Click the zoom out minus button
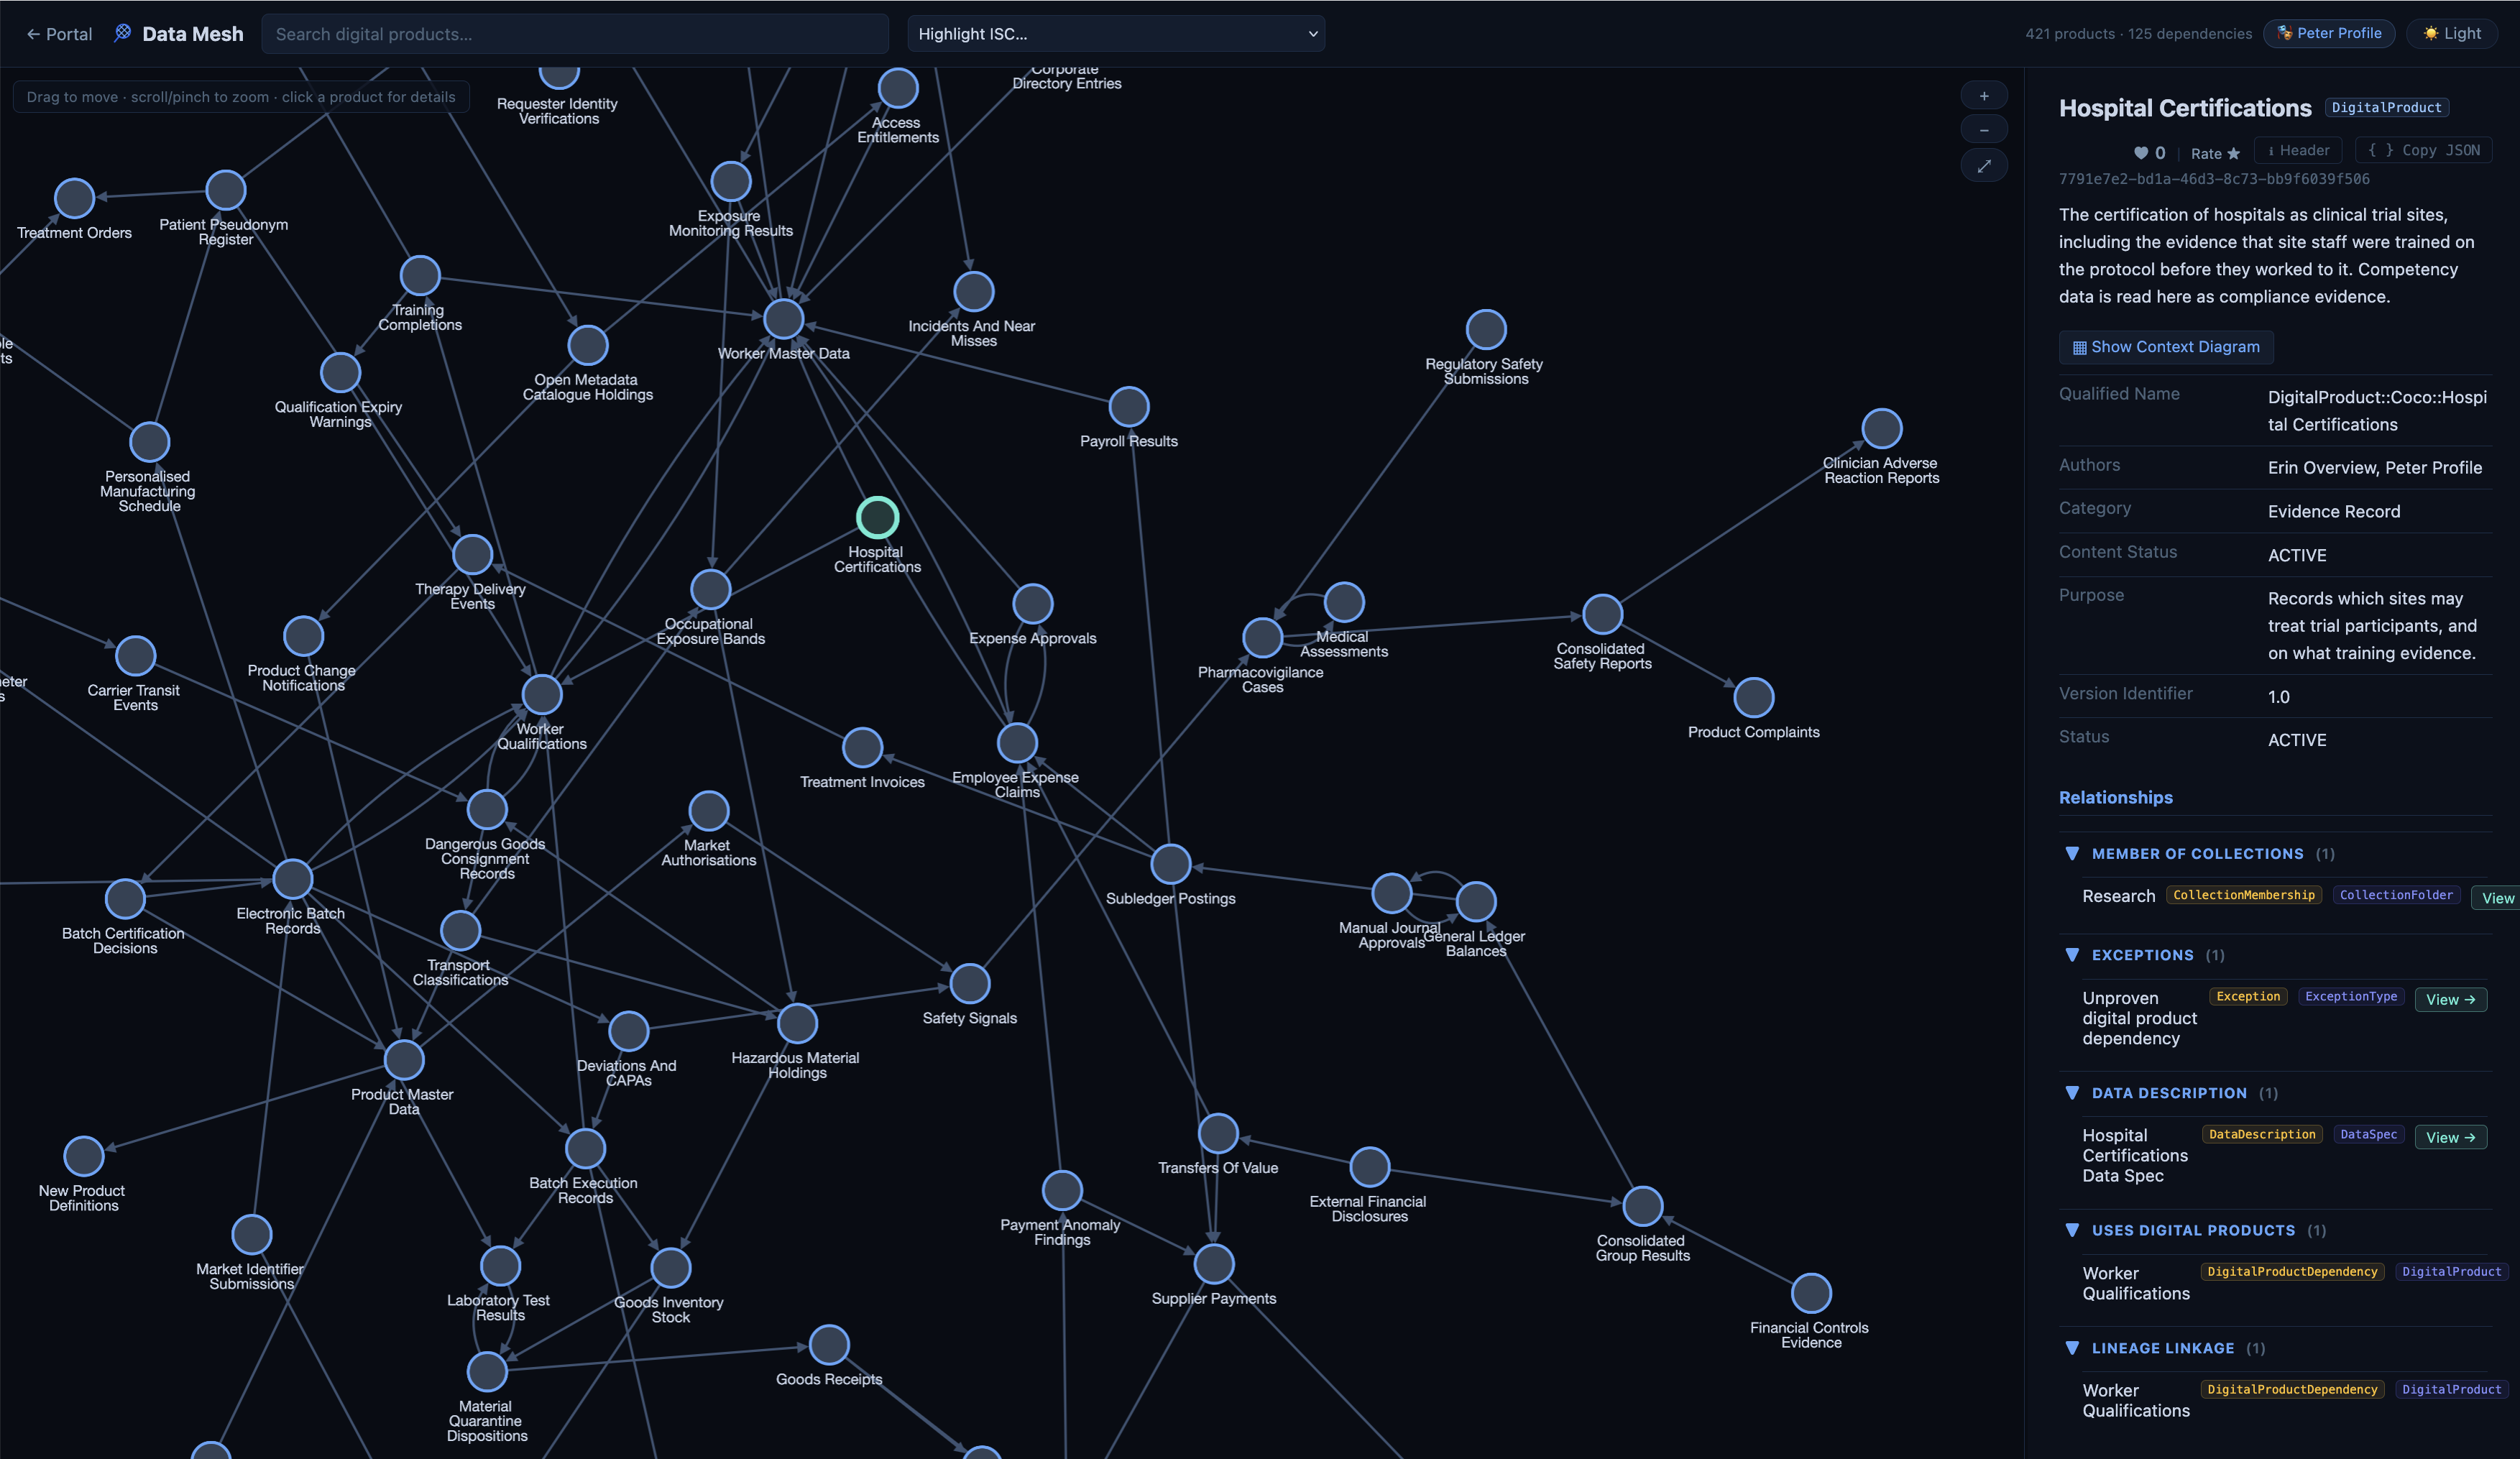Screen dimensions: 2520x1459 1984,130
